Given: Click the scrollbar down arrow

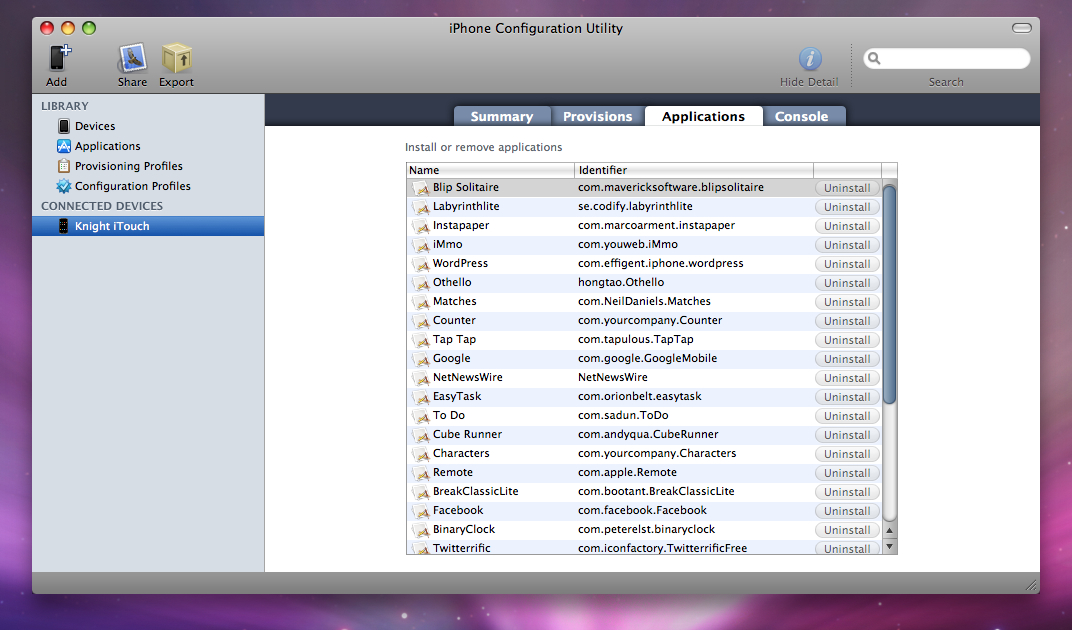Looking at the screenshot, I should [x=889, y=547].
